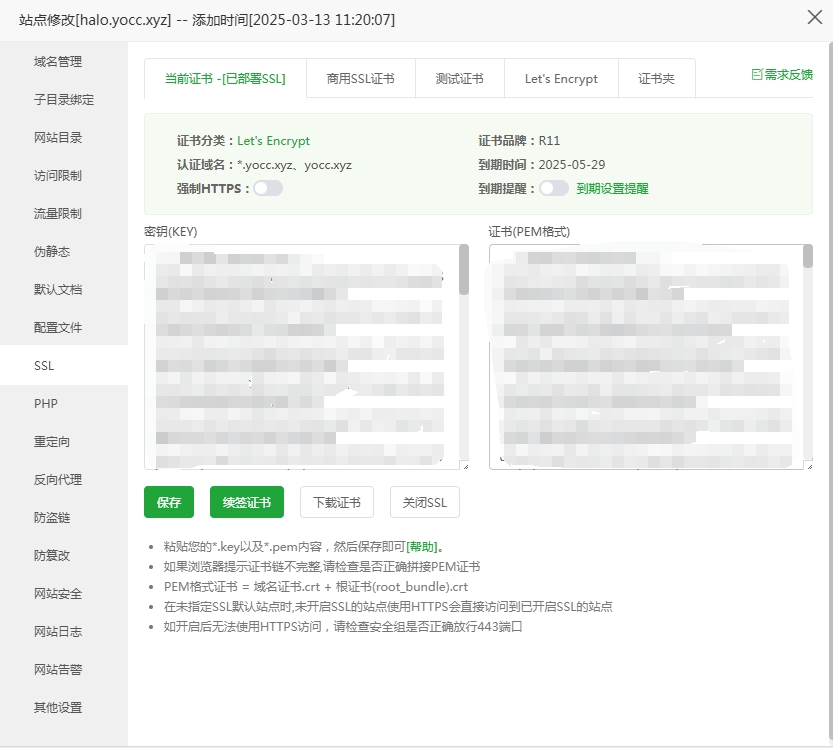Select the Let's Encrypt certificate tab

click(561, 77)
